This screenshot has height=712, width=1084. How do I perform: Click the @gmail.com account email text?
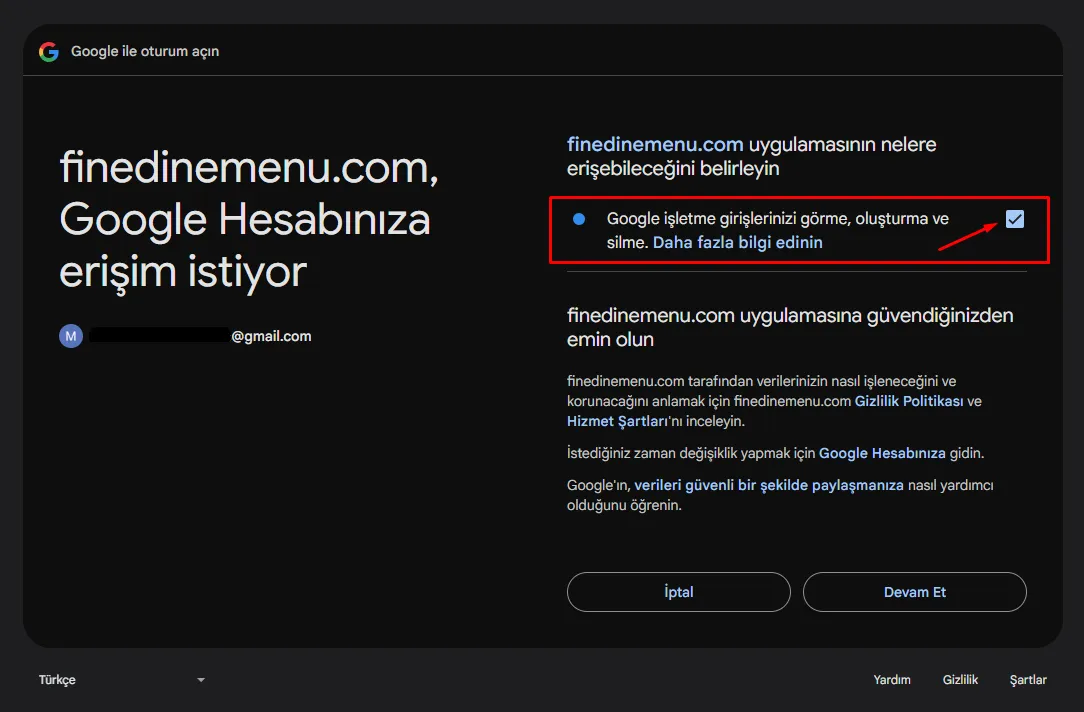pyautogui.click(x=270, y=336)
